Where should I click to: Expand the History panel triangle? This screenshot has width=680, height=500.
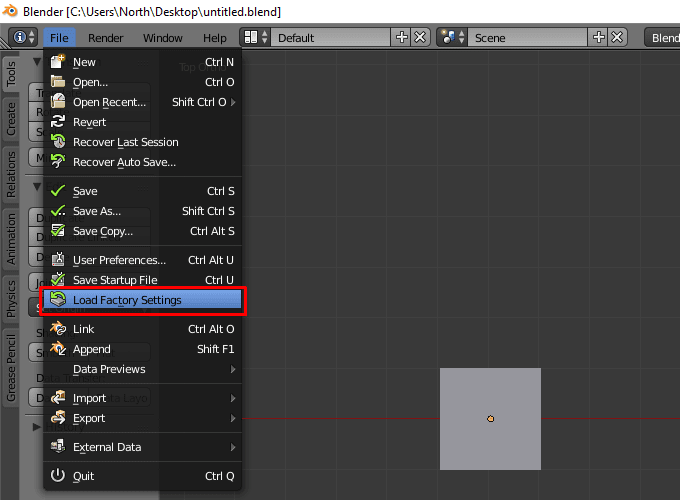coord(37,427)
